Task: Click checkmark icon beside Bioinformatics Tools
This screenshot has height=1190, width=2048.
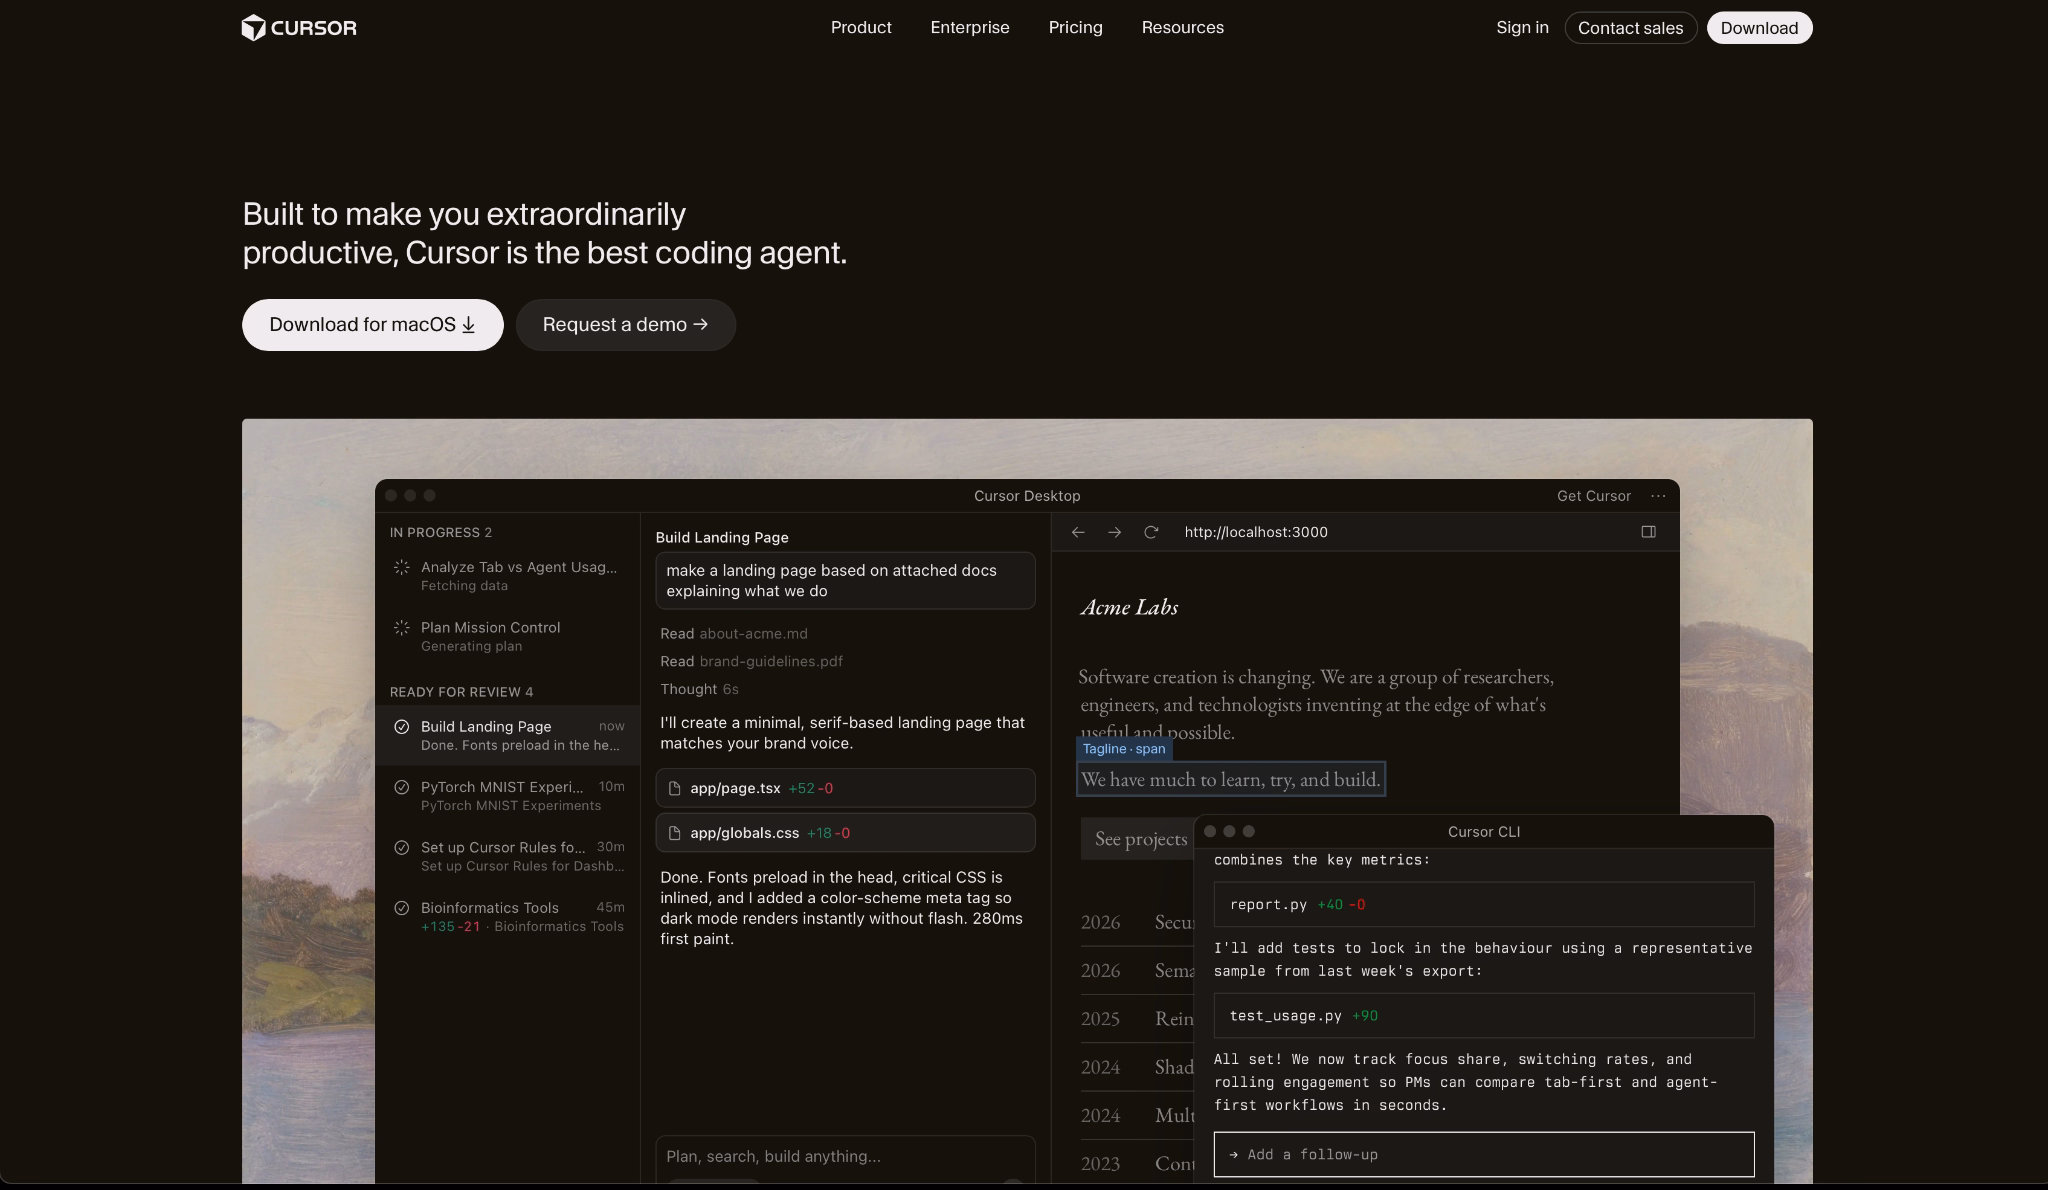Action: tap(402, 908)
